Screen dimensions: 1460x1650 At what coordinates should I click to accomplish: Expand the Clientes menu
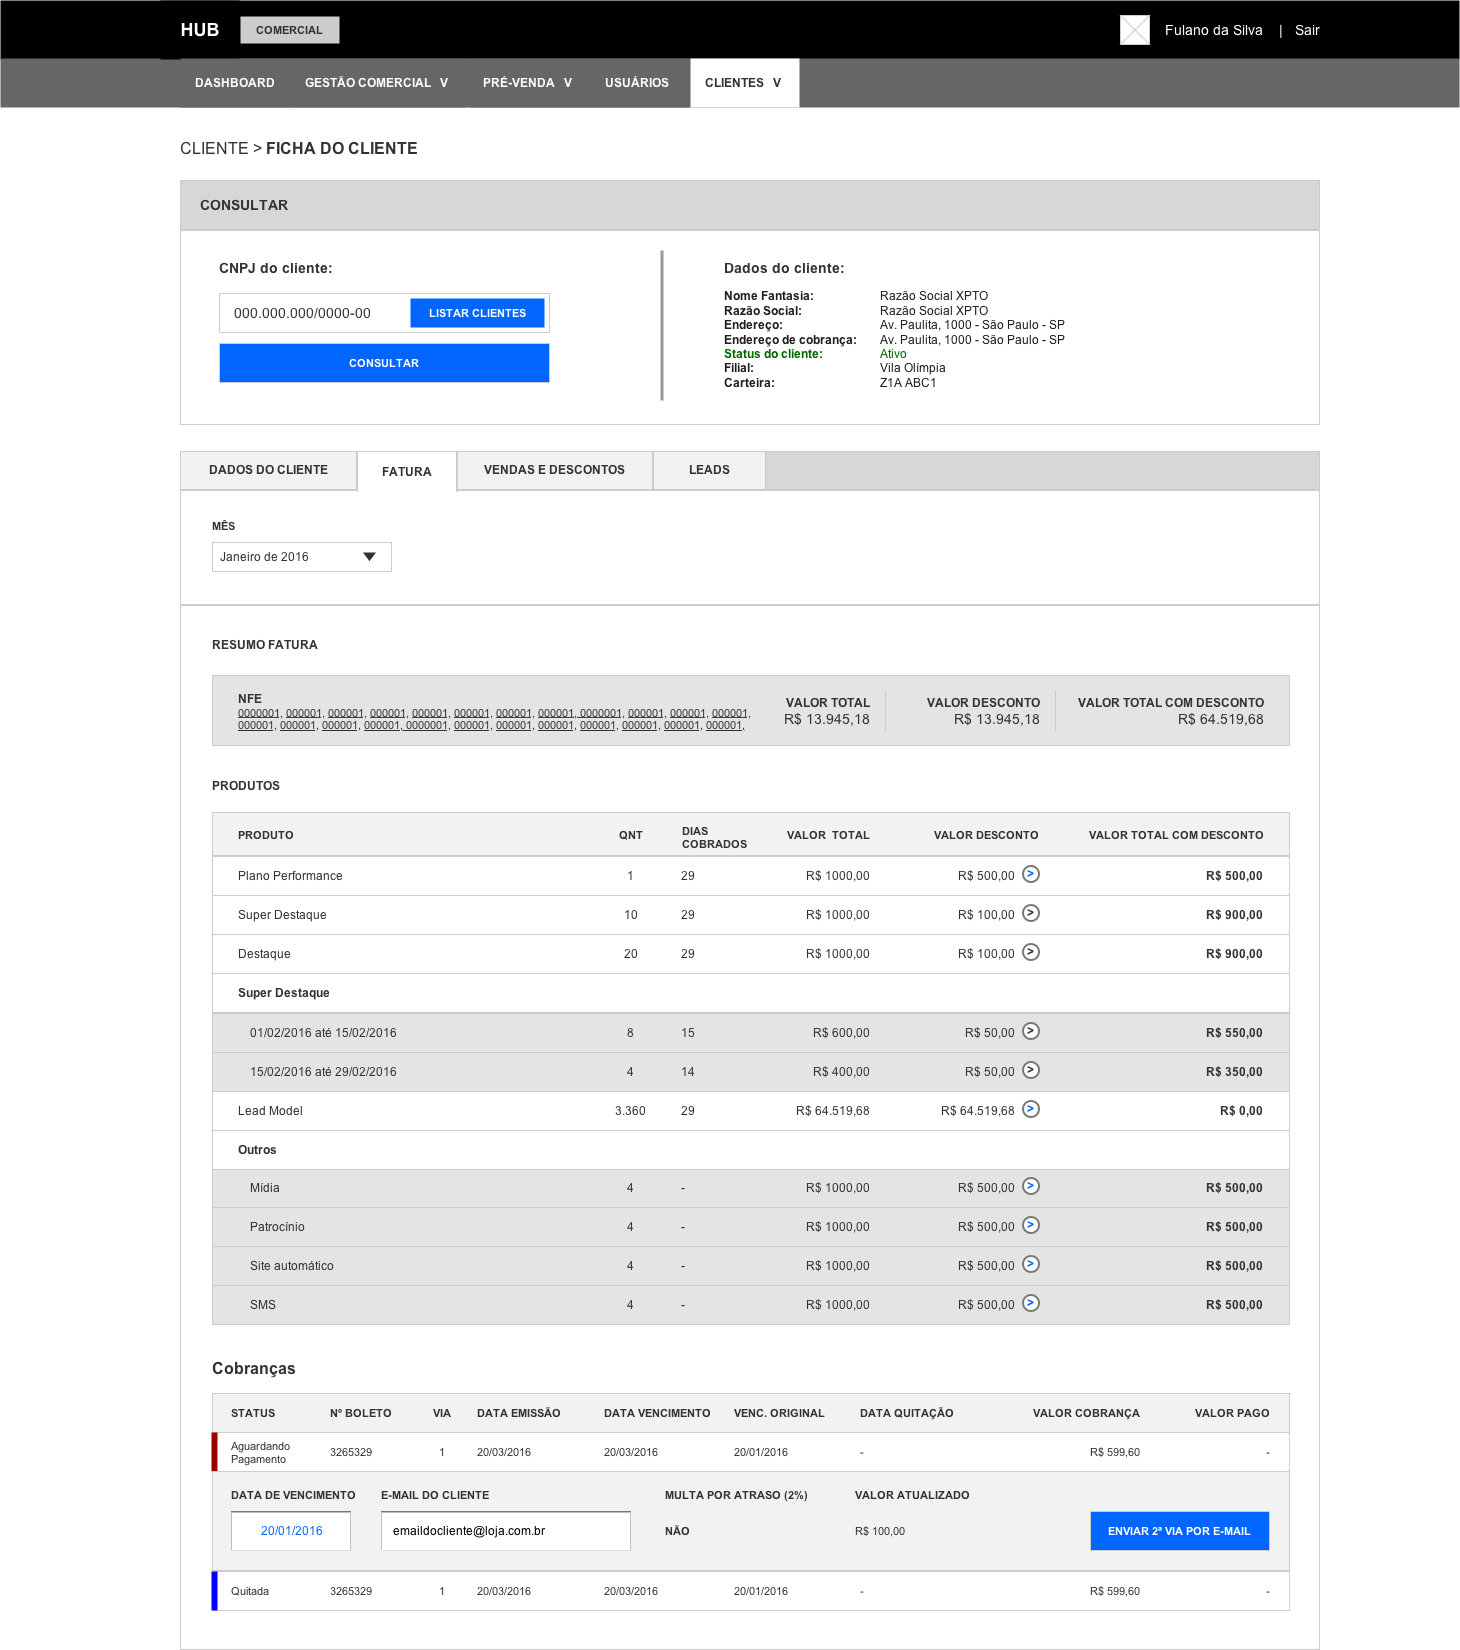pyautogui.click(x=744, y=83)
